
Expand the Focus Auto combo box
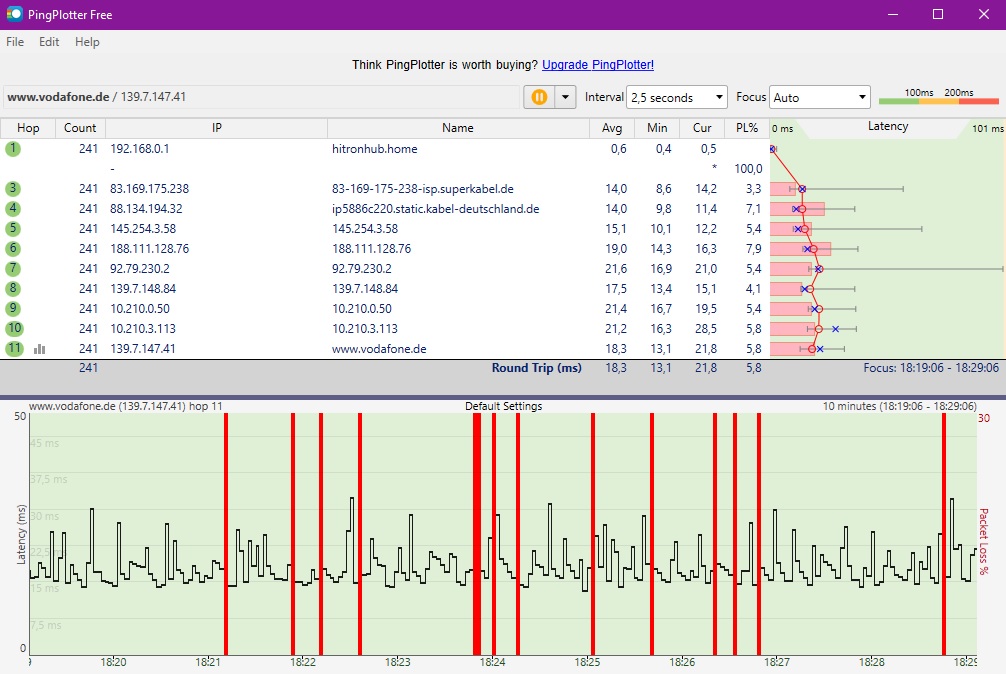[x=820, y=98]
